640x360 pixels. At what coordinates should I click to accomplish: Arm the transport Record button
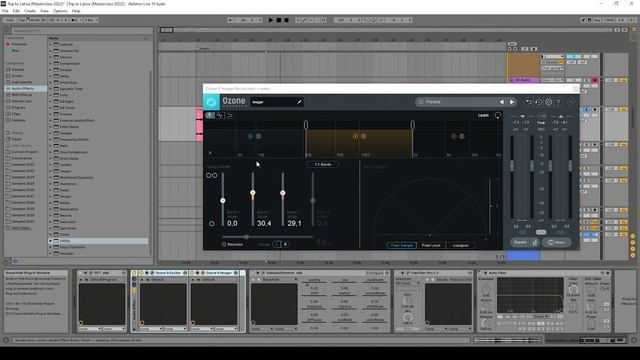[x=287, y=20]
